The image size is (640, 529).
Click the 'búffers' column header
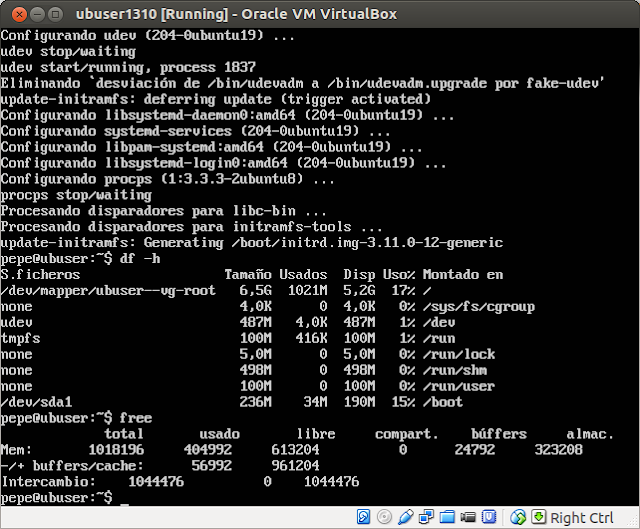point(499,433)
